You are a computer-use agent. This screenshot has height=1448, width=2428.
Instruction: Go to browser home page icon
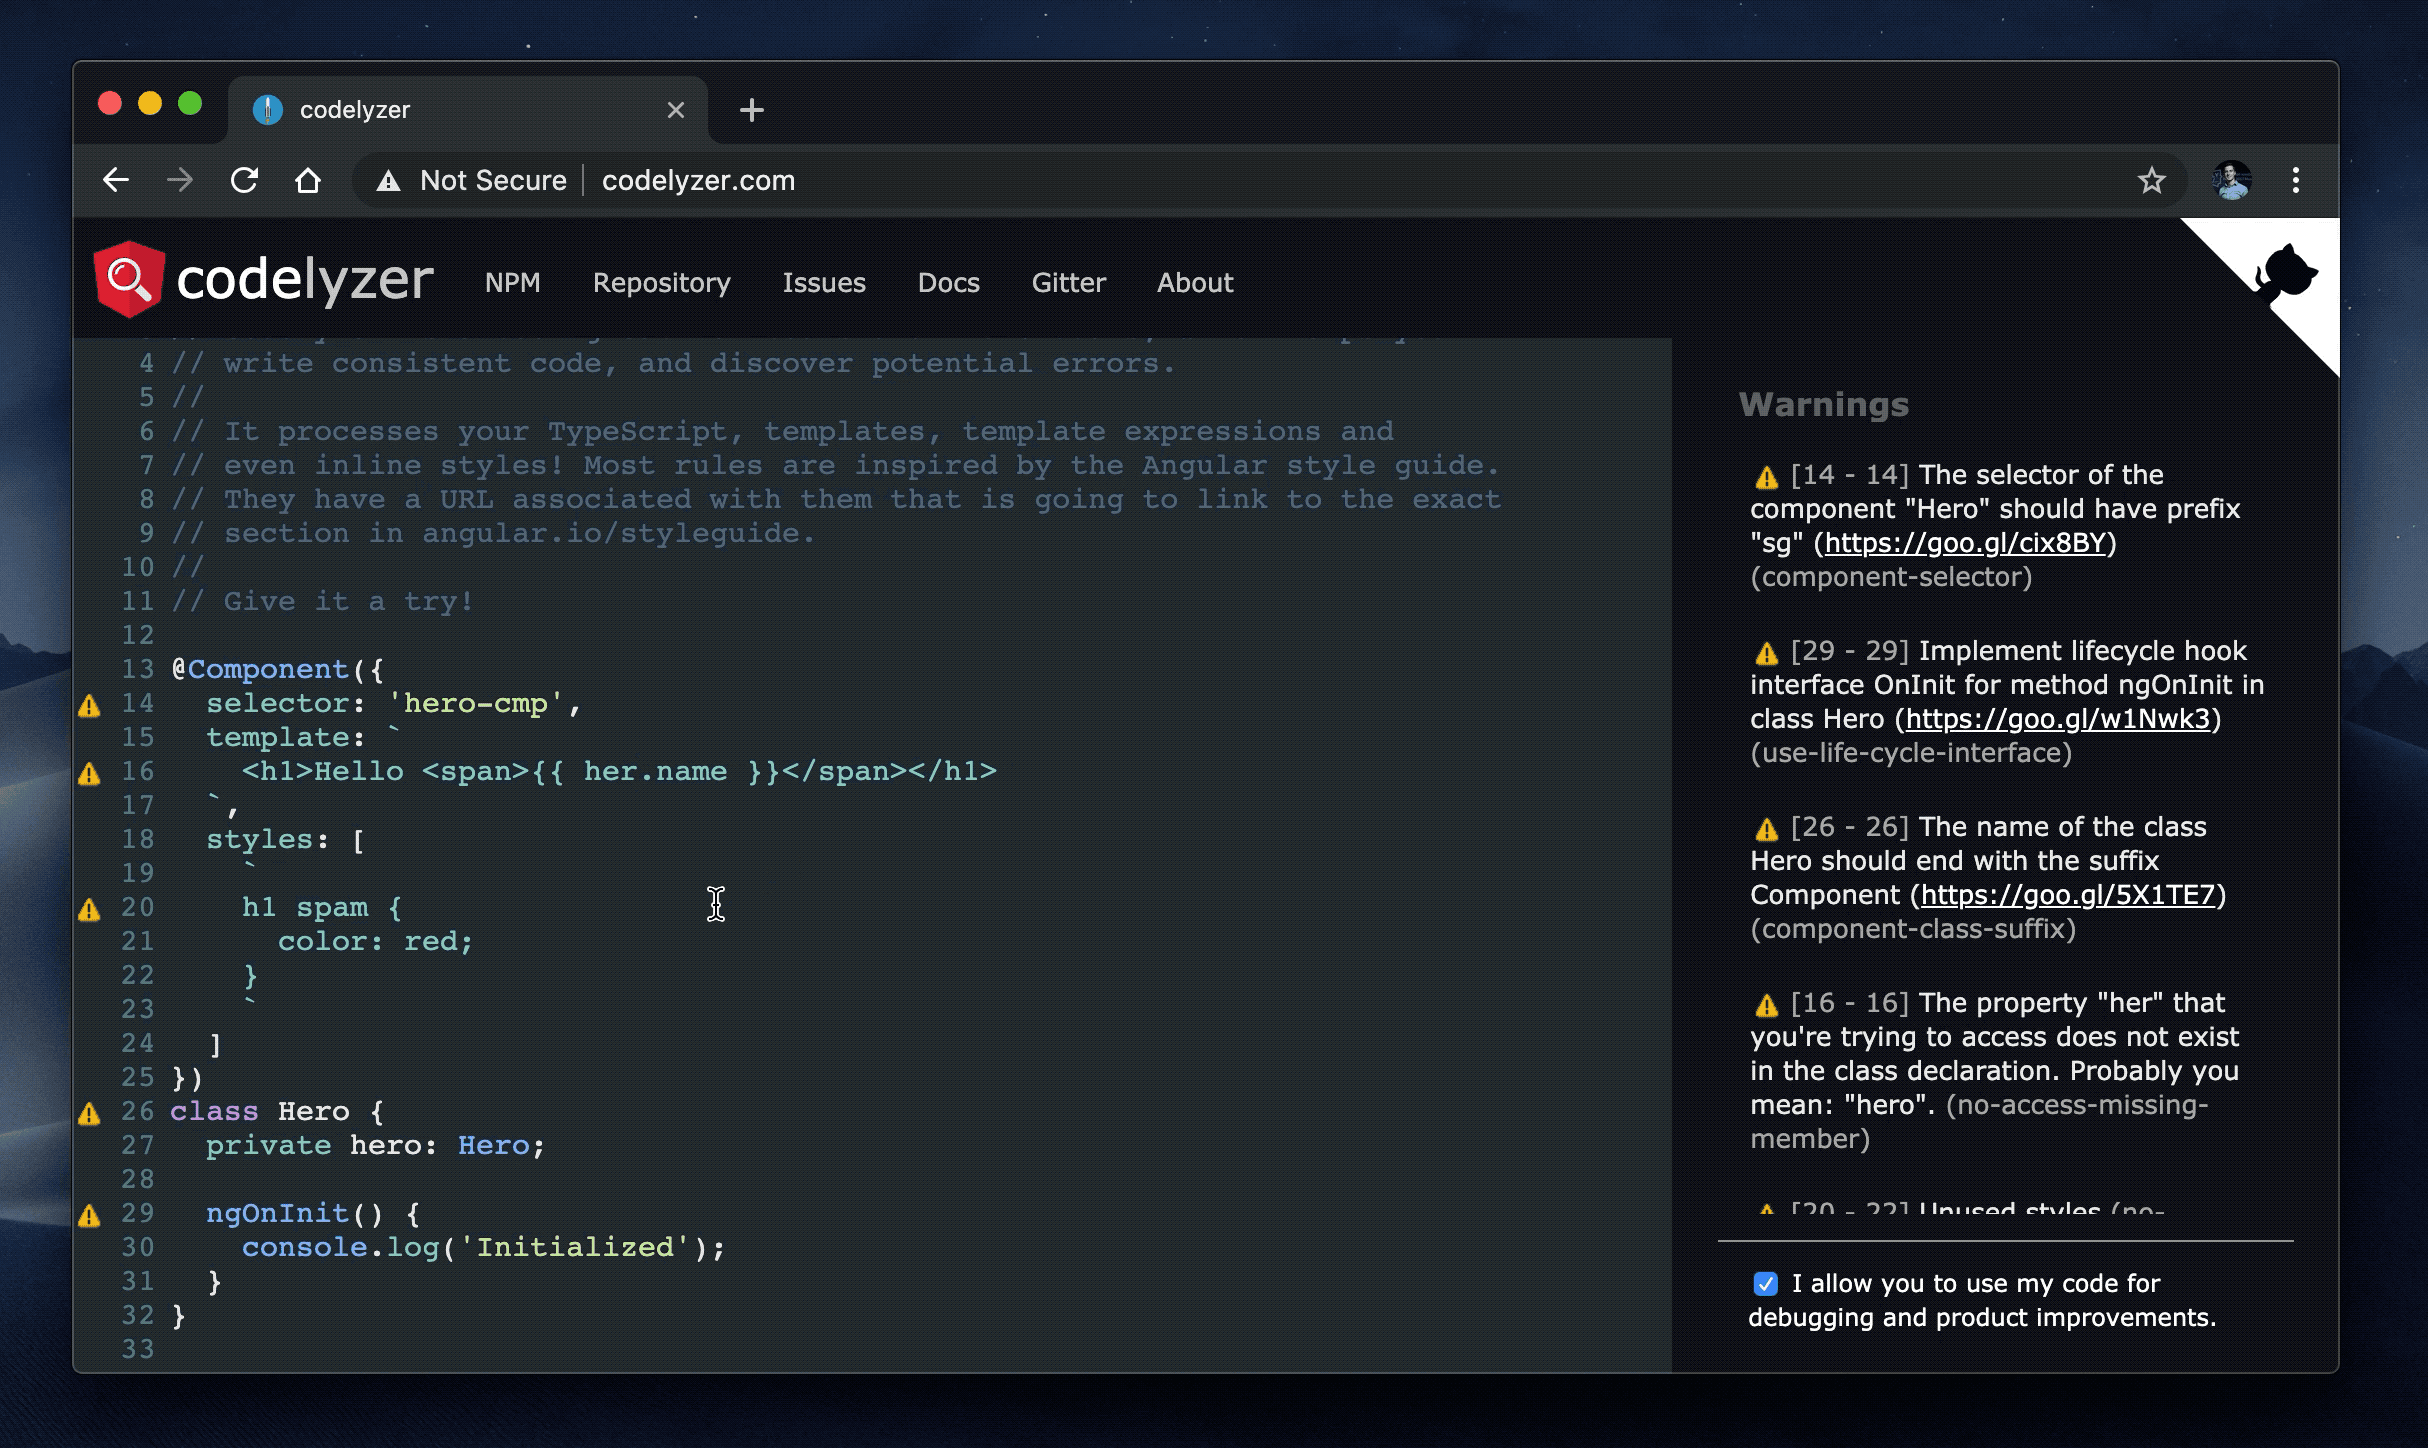point(308,181)
